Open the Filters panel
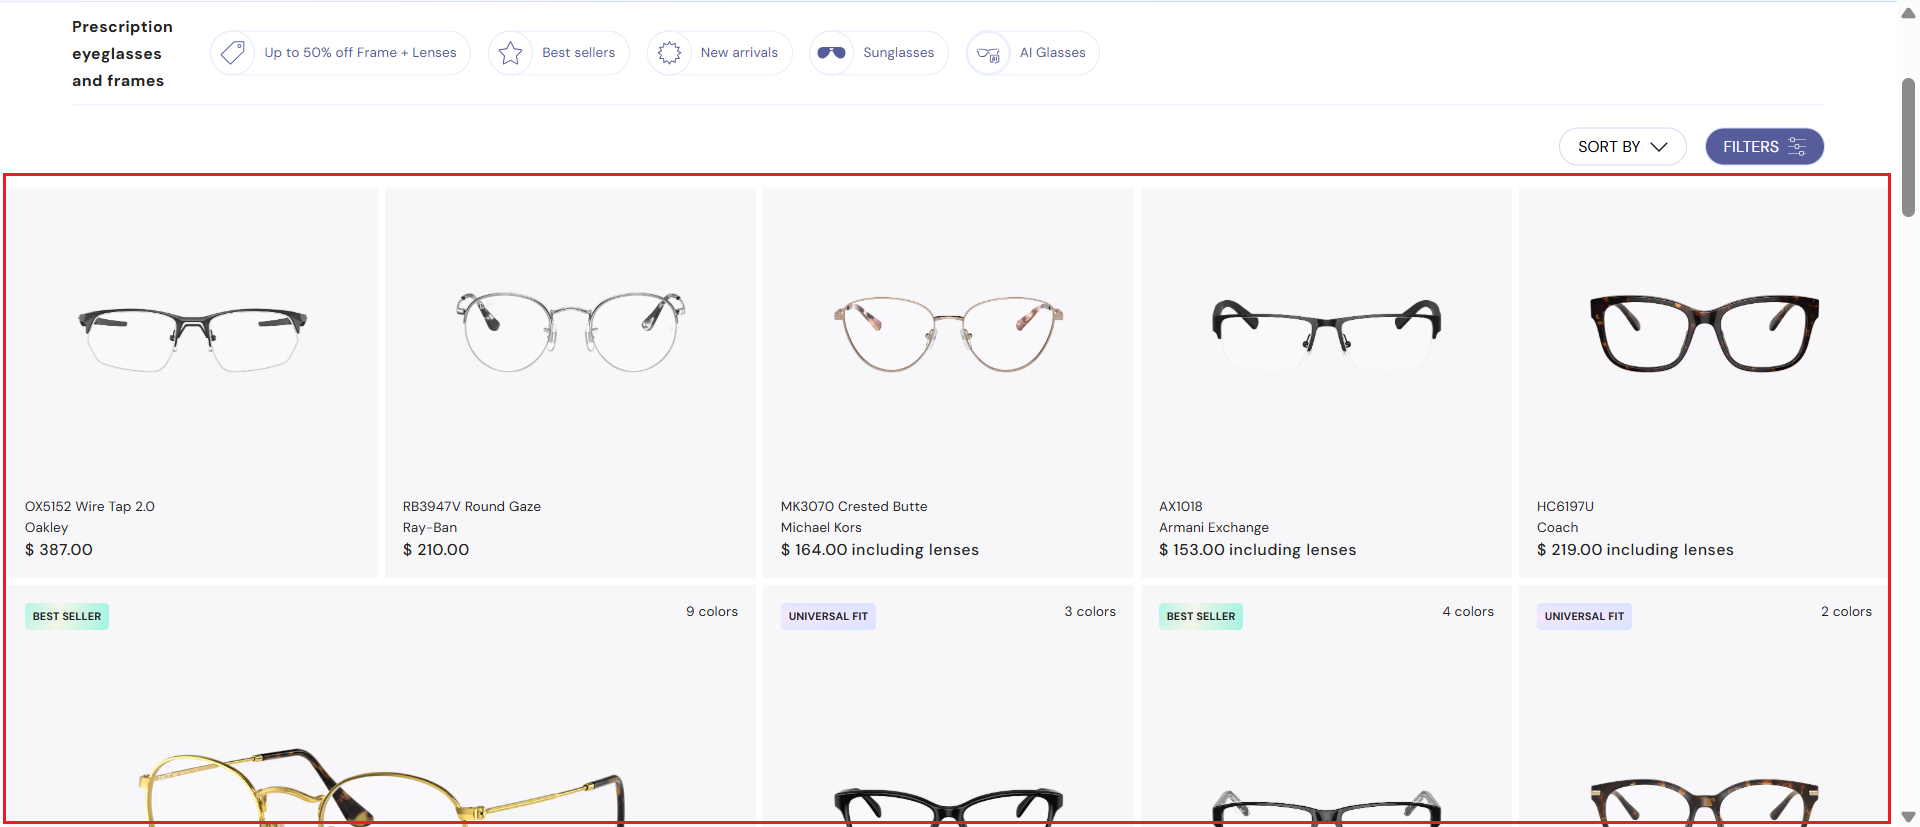 1750,147
